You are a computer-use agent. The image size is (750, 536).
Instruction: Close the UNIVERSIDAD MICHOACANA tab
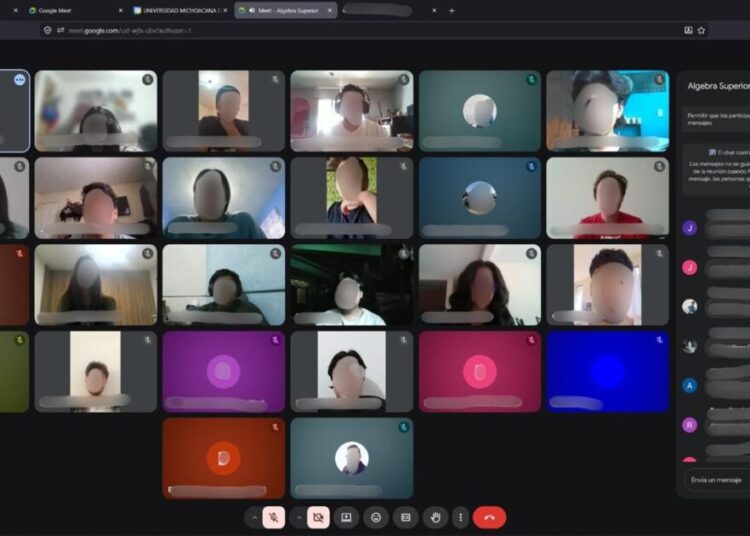pyautogui.click(x=226, y=11)
